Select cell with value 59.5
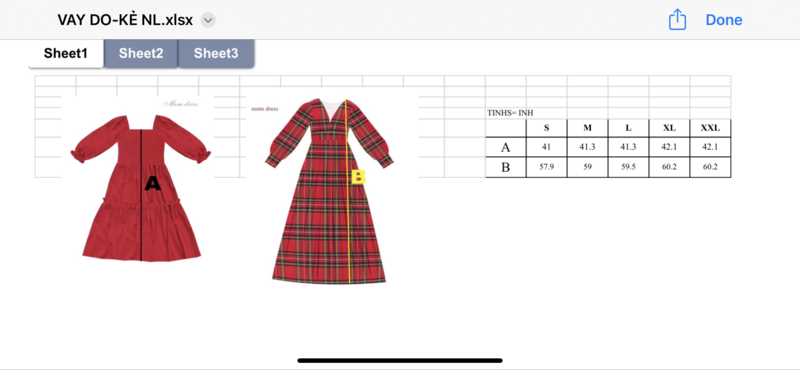Screen dimensions: 800x370 pyautogui.click(x=629, y=167)
